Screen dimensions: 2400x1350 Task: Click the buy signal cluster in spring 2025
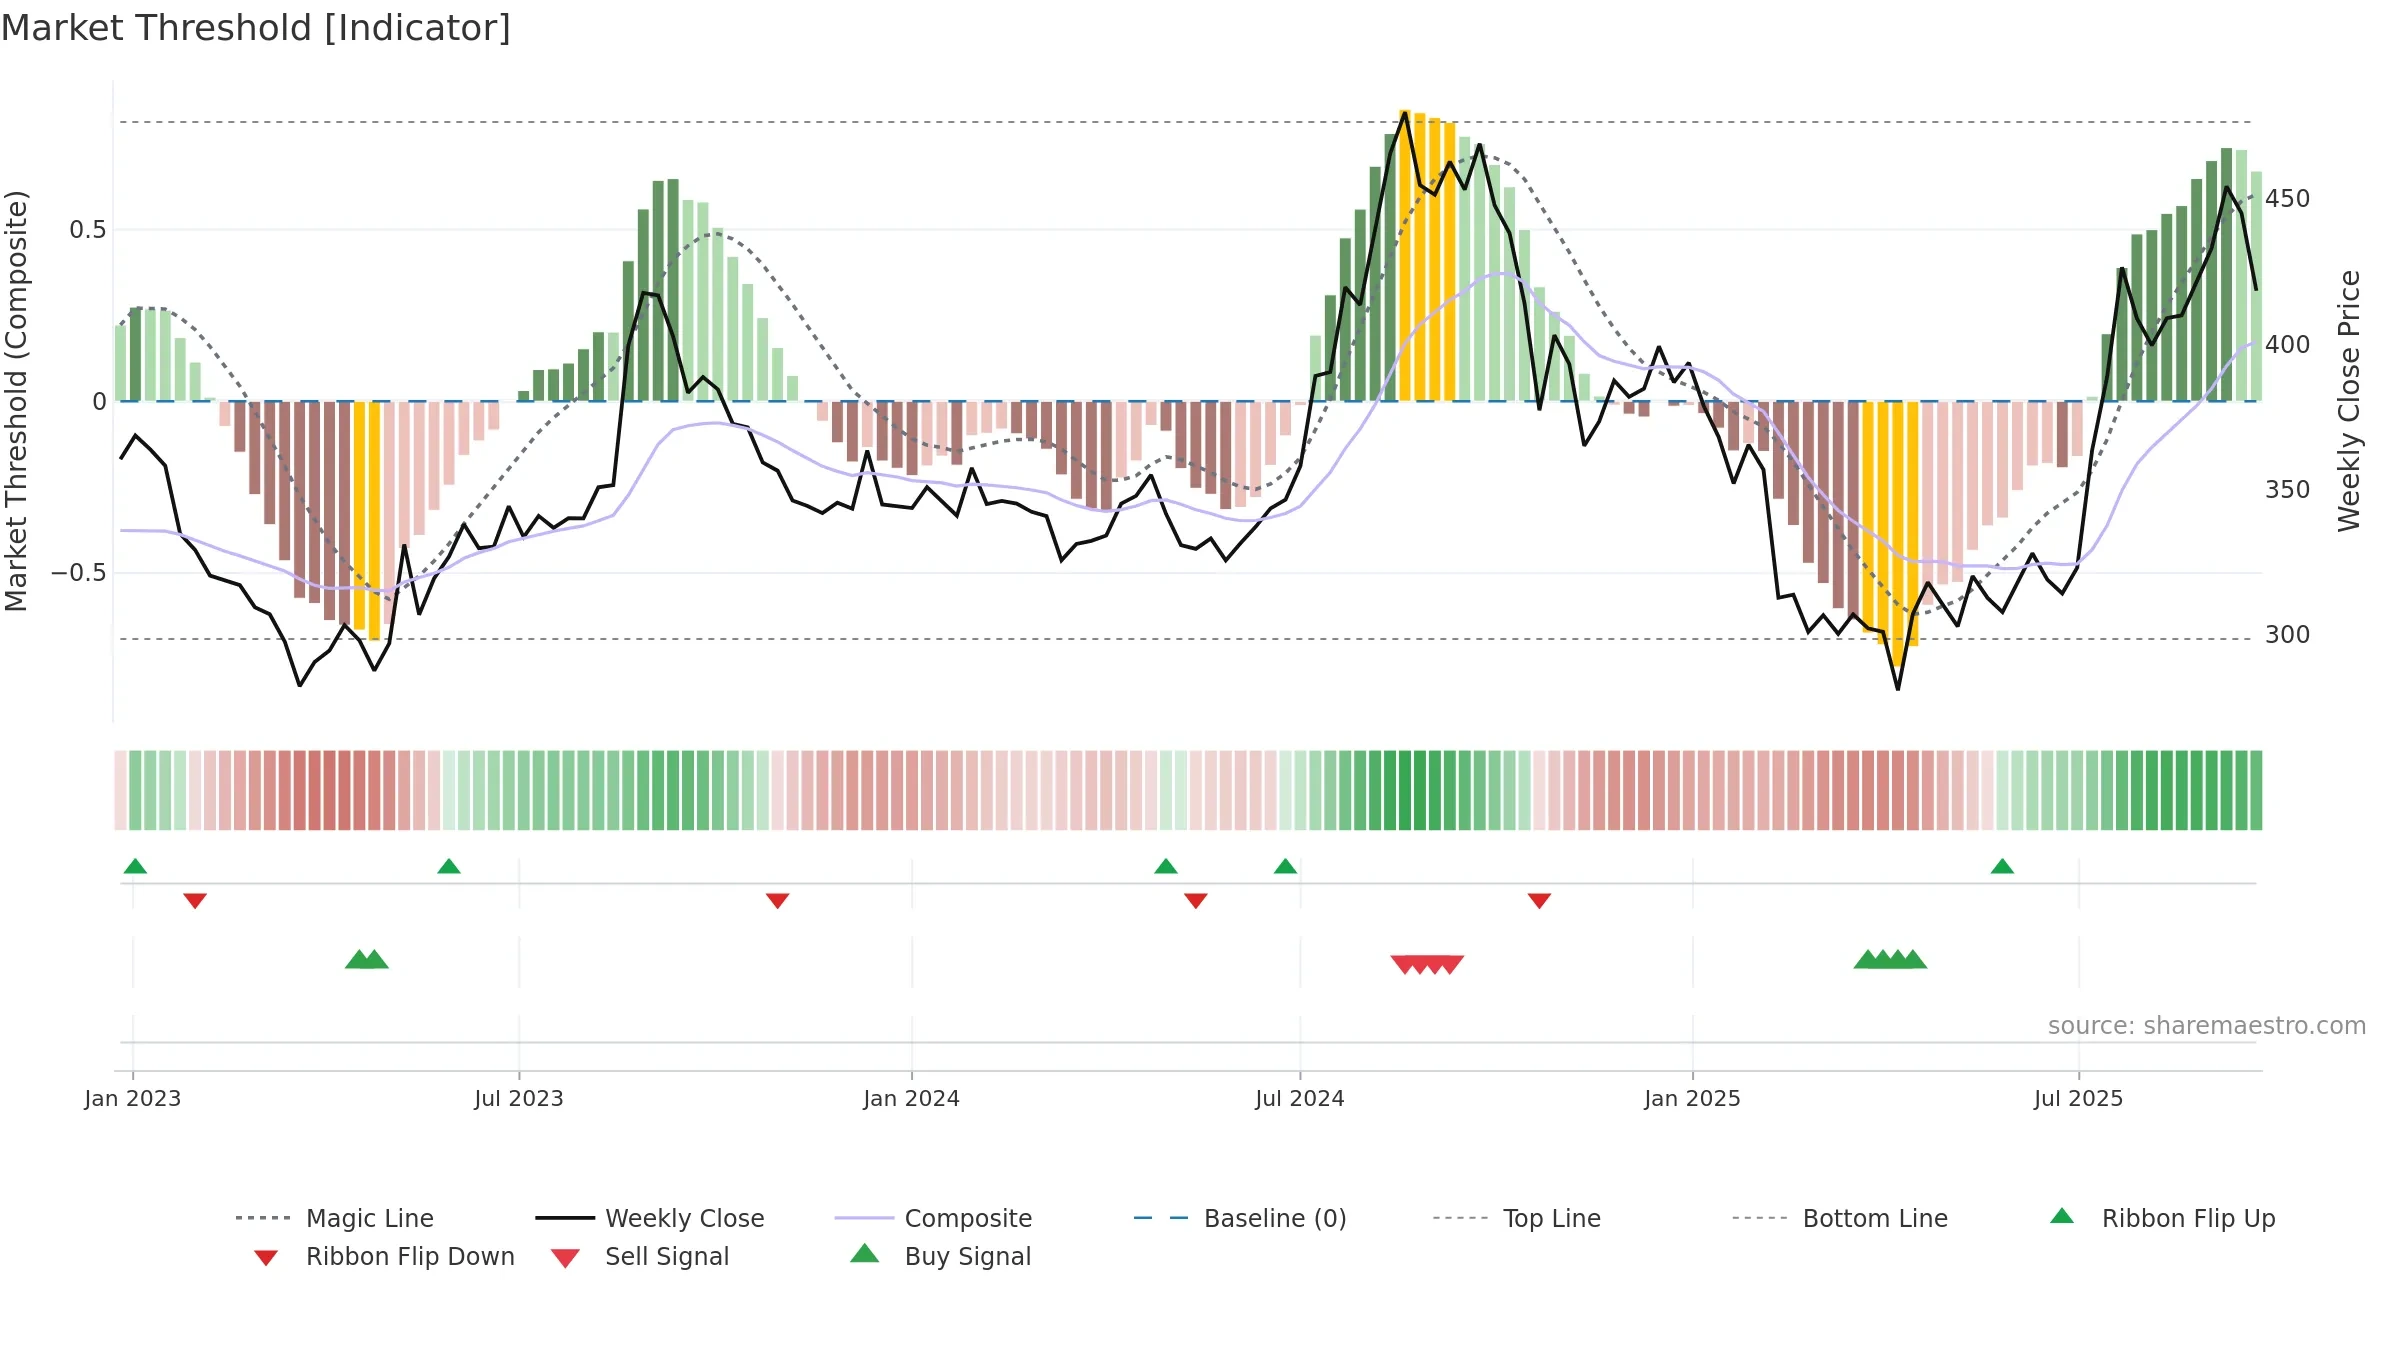click(1890, 959)
